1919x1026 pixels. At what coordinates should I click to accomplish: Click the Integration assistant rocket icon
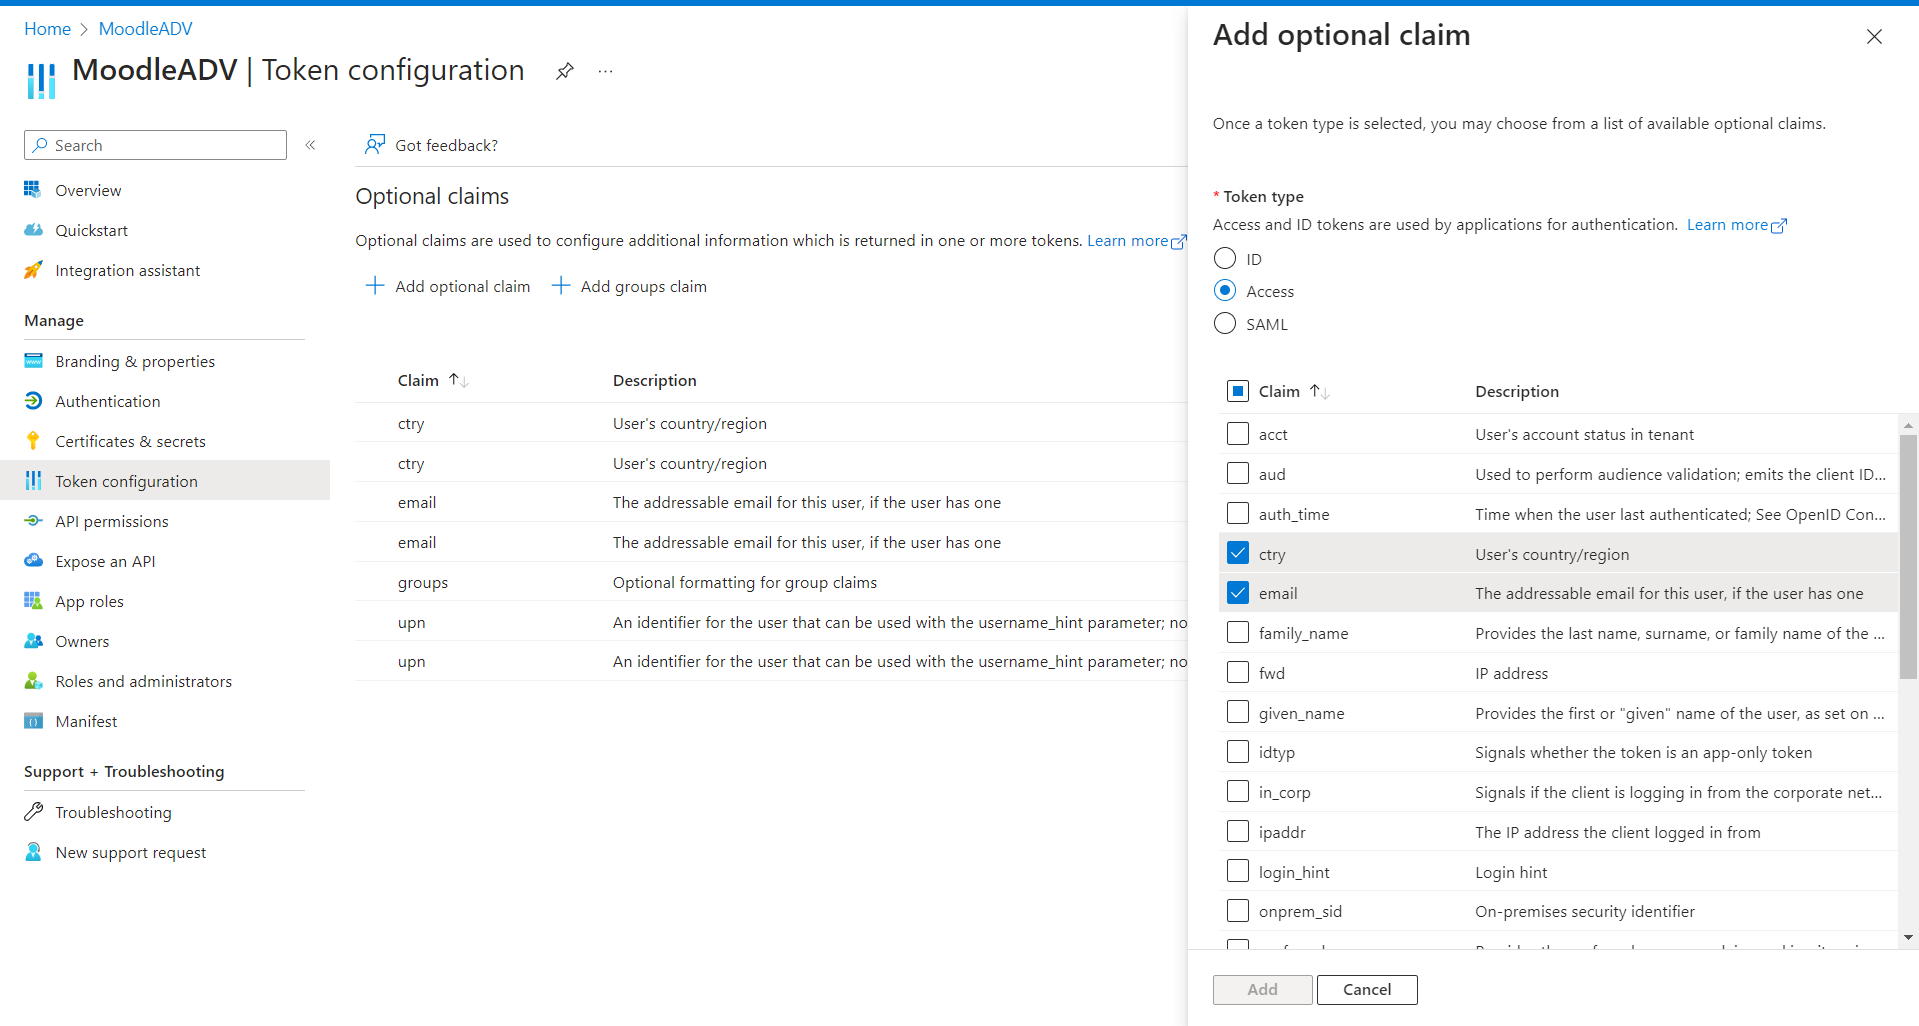pos(33,270)
